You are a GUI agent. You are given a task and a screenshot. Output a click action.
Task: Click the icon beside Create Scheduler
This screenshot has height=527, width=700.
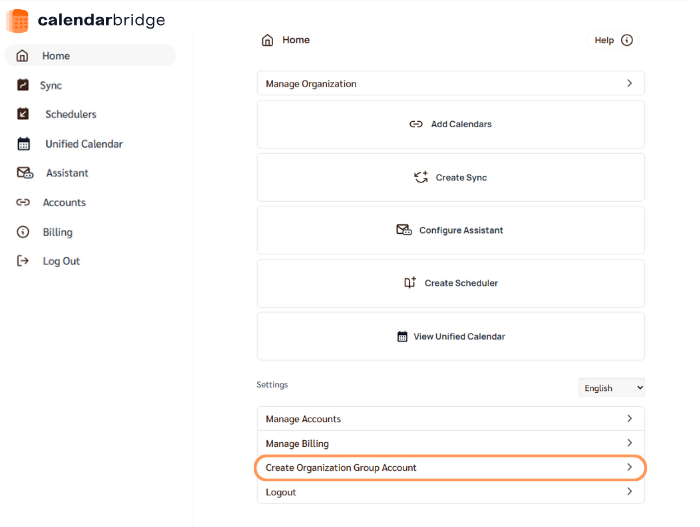click(410, 283)
